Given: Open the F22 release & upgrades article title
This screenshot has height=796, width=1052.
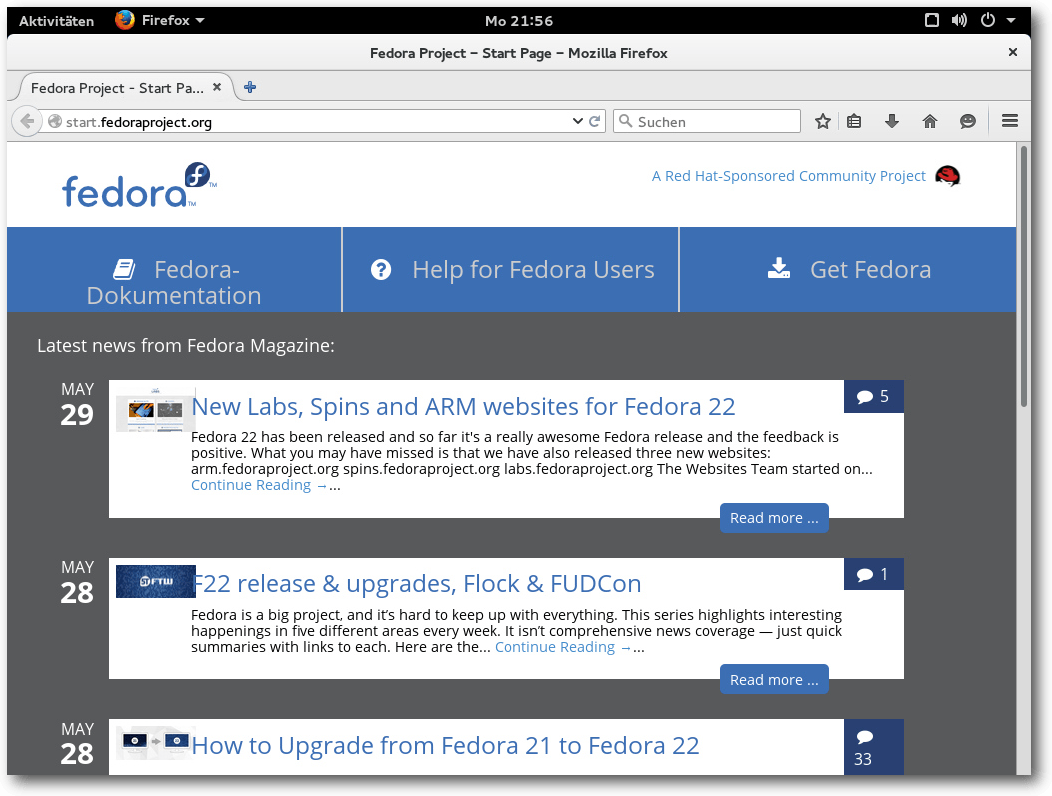Looking at the screenshot, I should (417, 584).
